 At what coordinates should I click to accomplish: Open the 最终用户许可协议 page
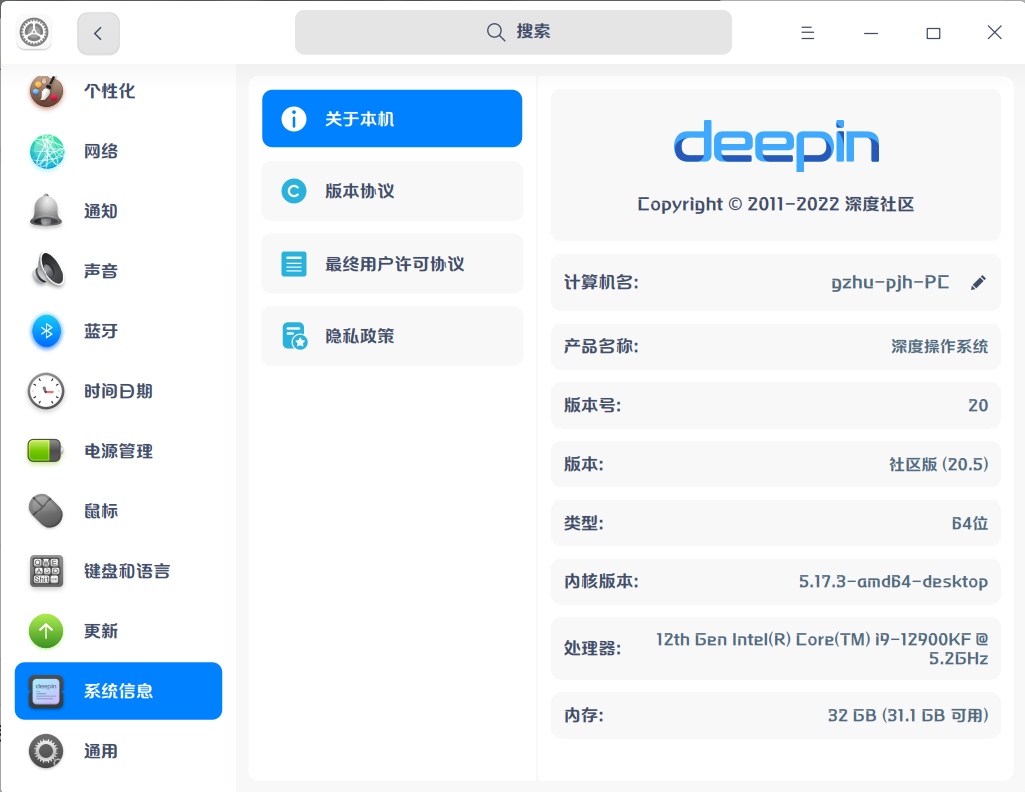click(x=392, y=264)
